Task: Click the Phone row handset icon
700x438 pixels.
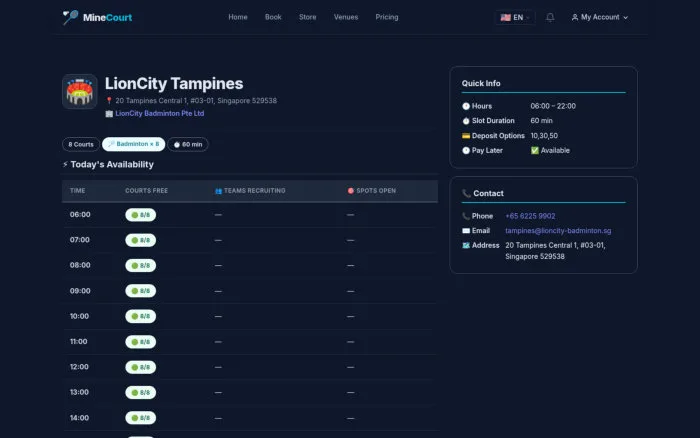Action: pos(466,216)
